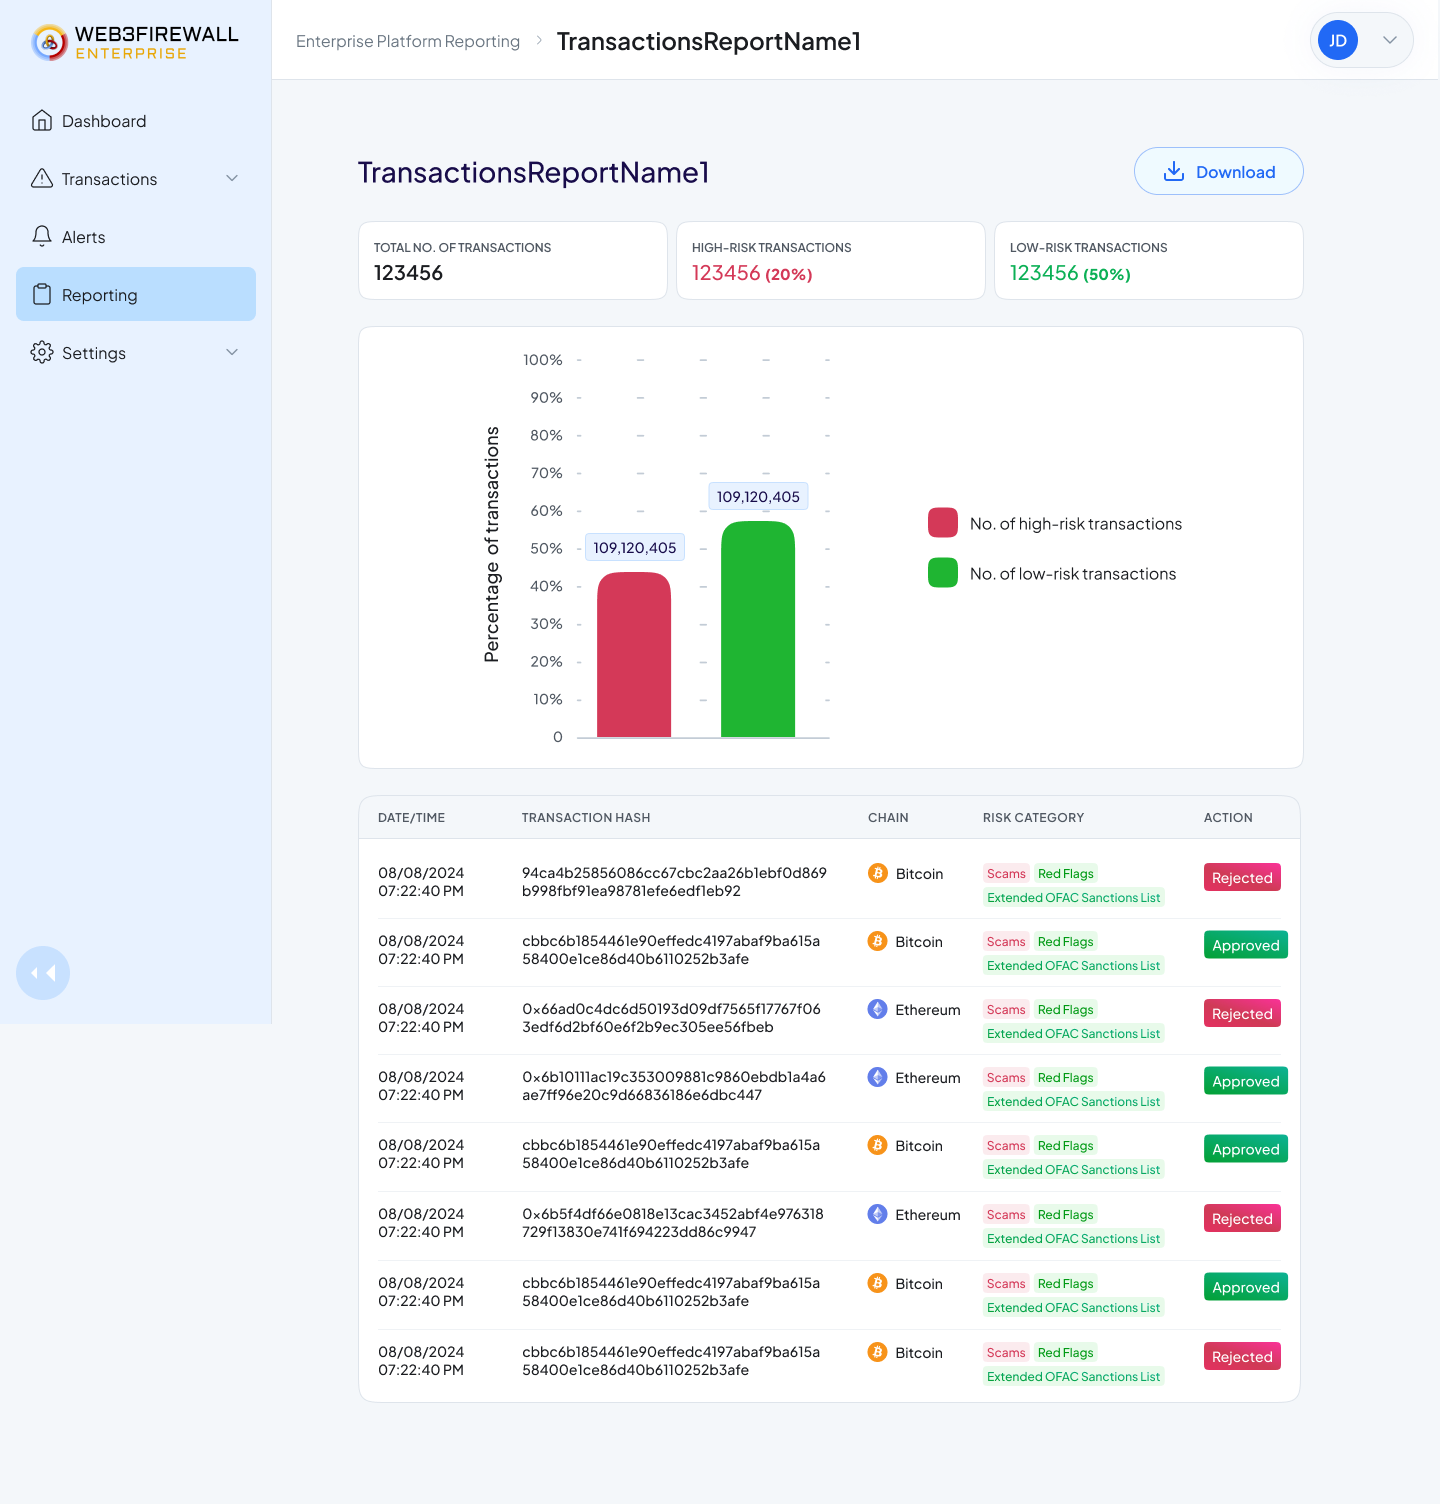Click green low-risk legend swatch

pyautogui.click(x=943, y=573)
